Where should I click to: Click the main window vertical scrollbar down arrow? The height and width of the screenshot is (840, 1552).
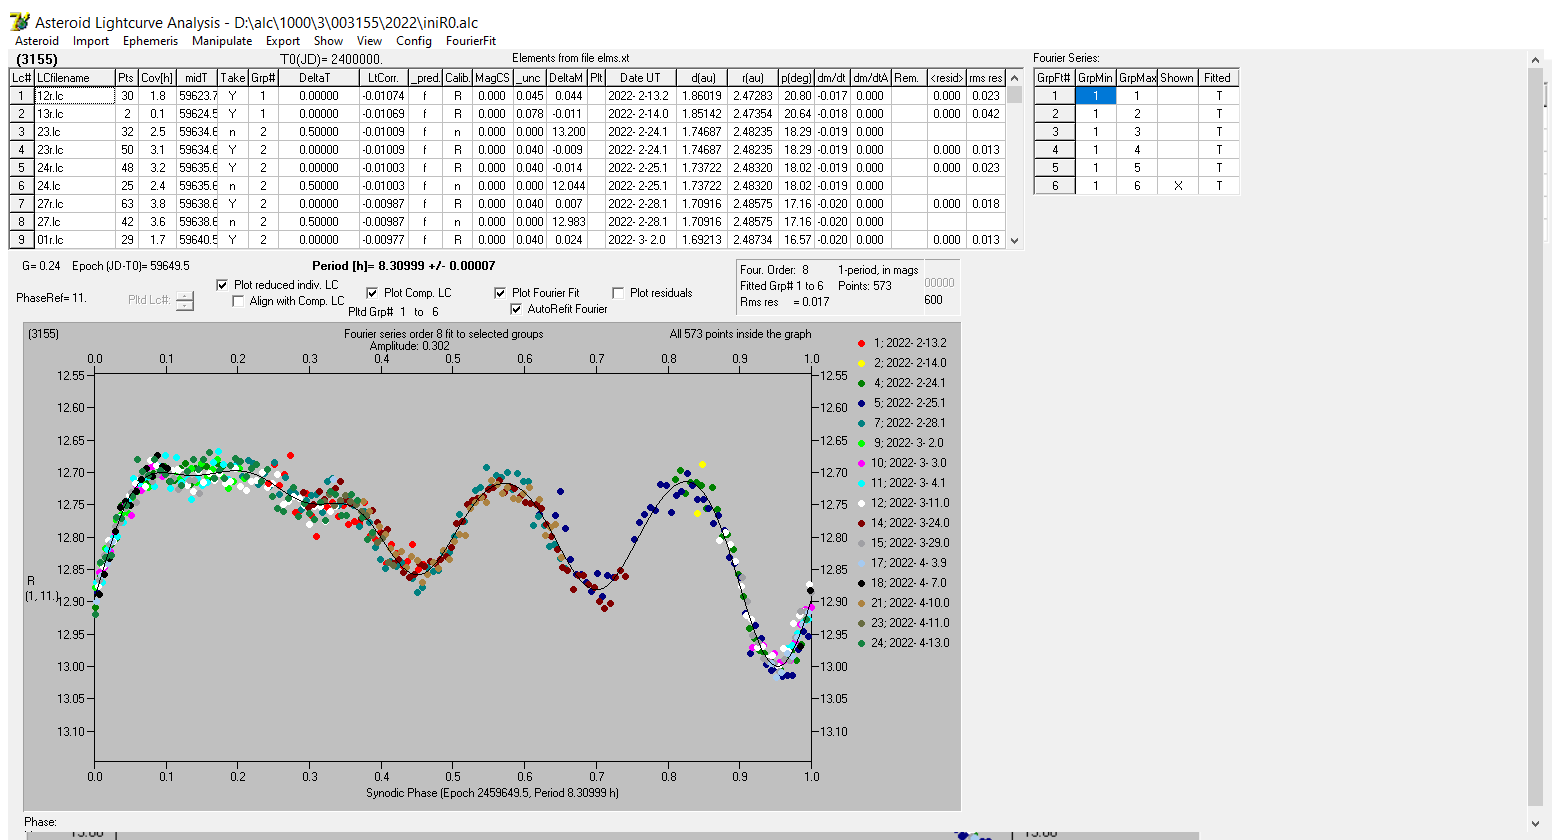[x=1536, y=823]
